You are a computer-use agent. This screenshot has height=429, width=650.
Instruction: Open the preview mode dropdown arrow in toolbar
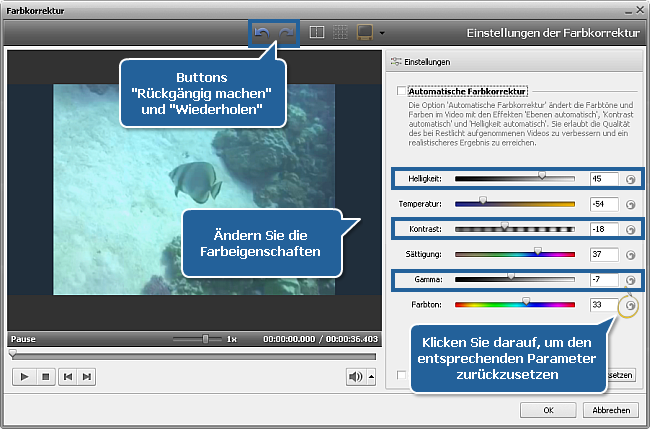[x=382, y=34]
